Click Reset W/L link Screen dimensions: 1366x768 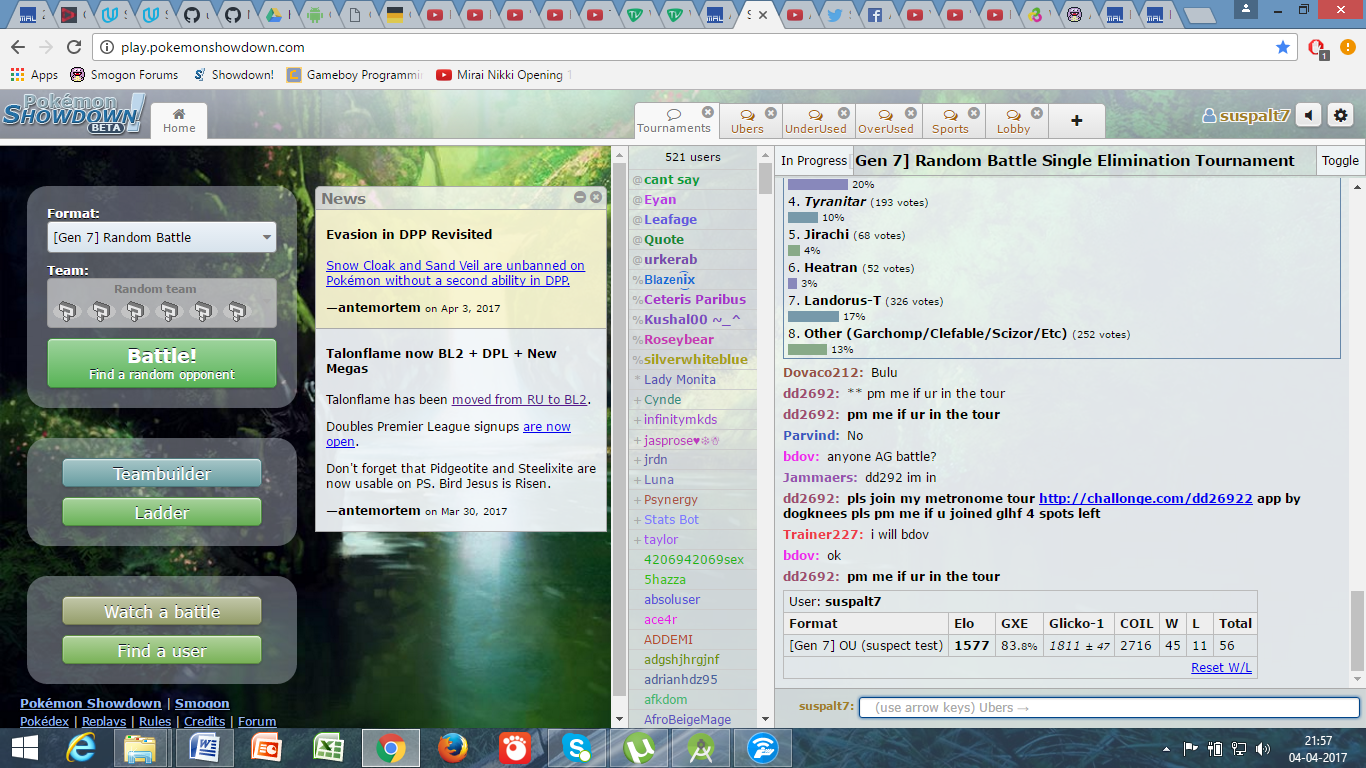coord(1221,668)
